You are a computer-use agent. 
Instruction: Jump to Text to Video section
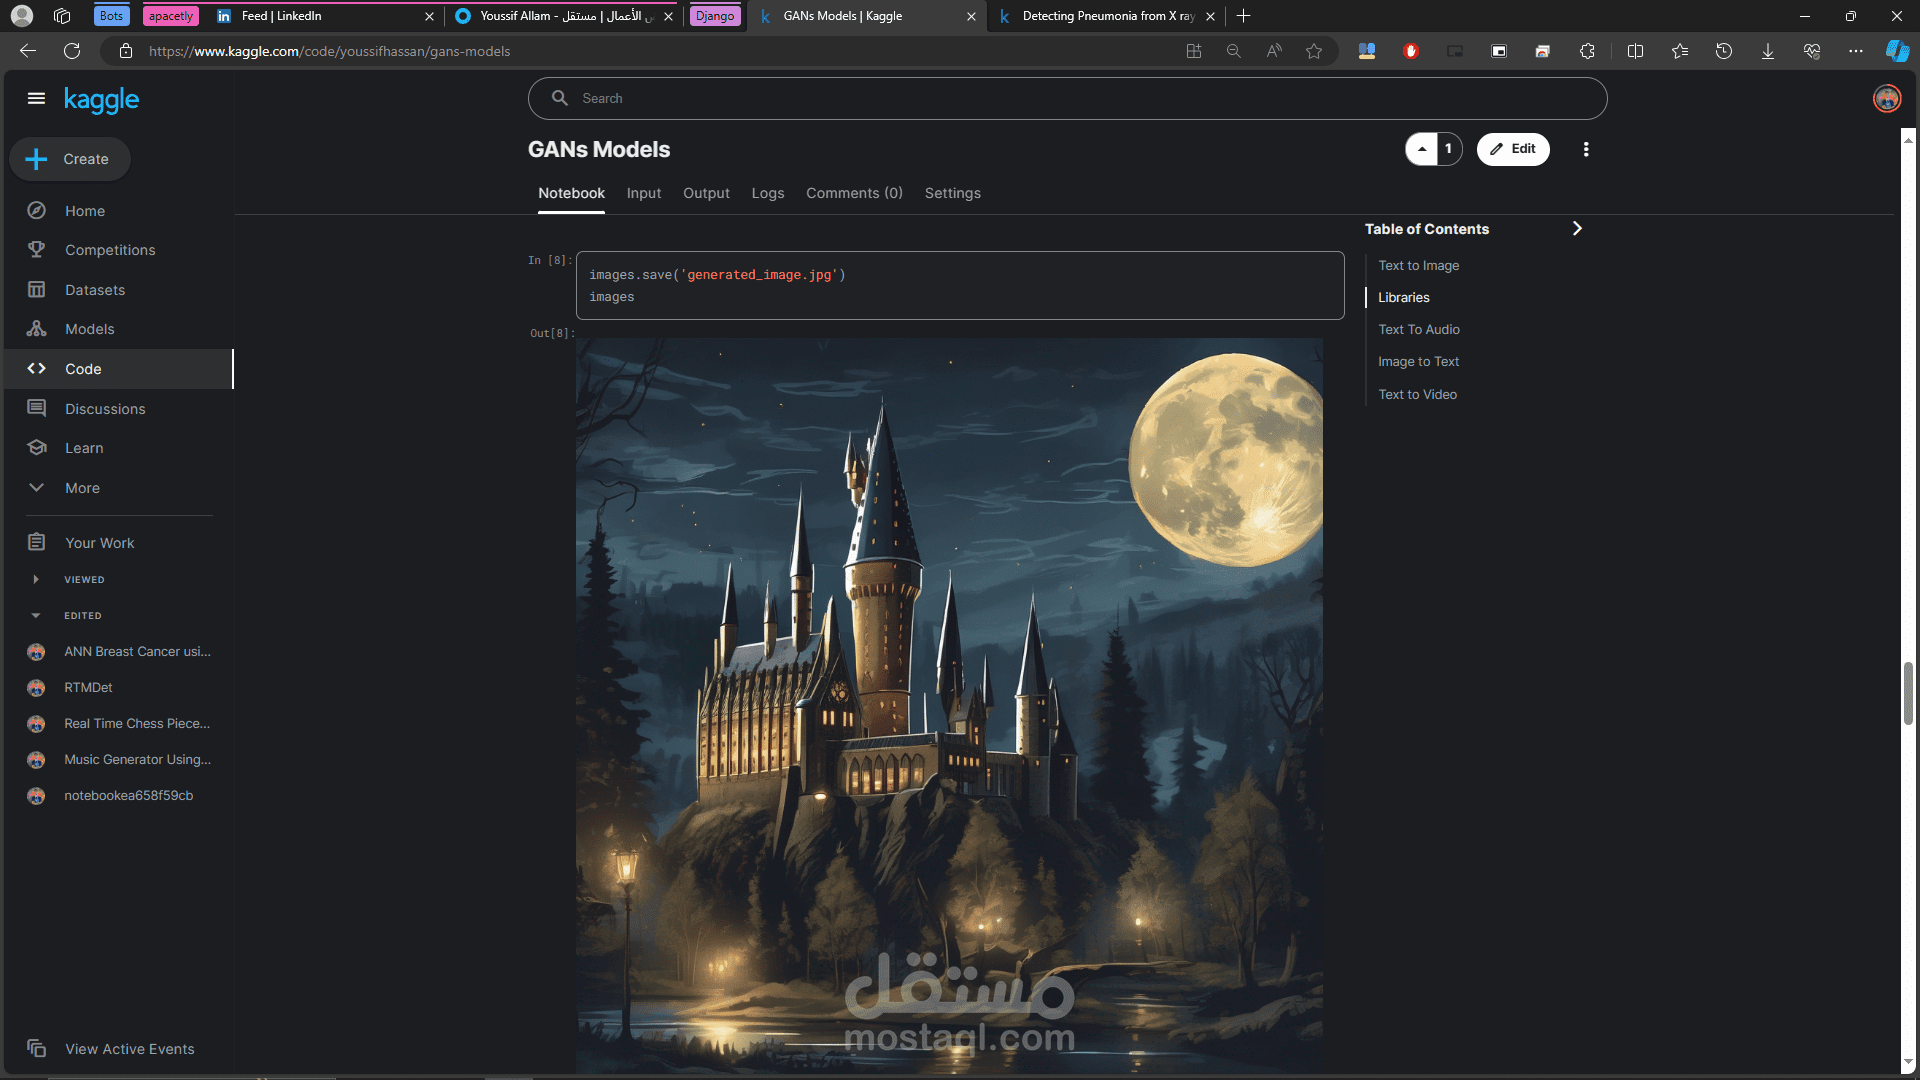point(1417,394)
